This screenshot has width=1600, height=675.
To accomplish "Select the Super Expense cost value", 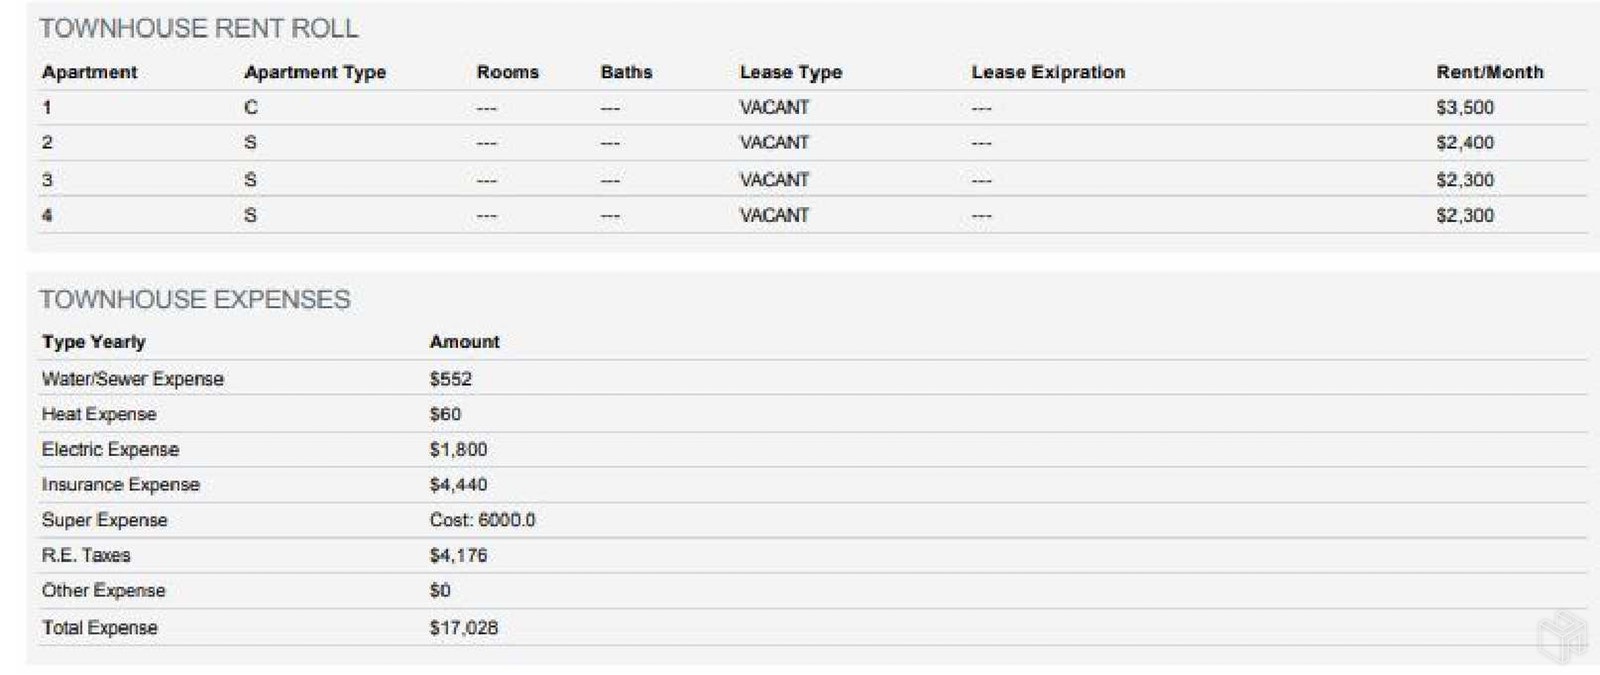I will 482,520.
